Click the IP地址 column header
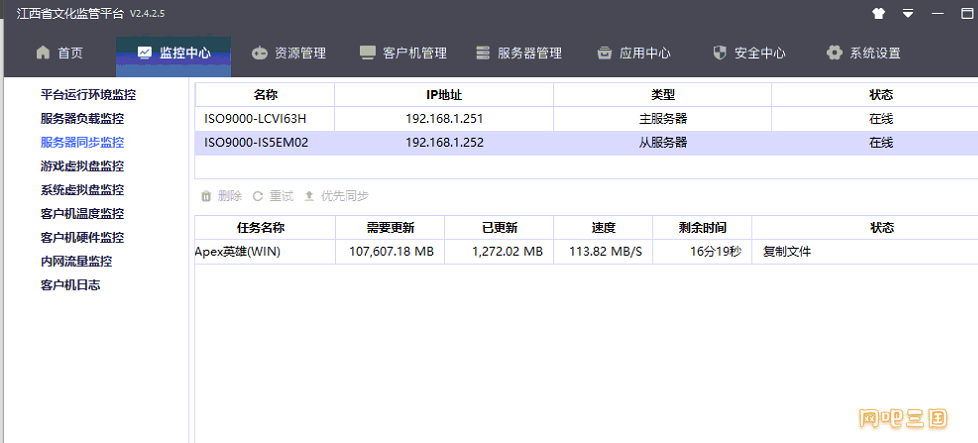 [x=443, y=95]
